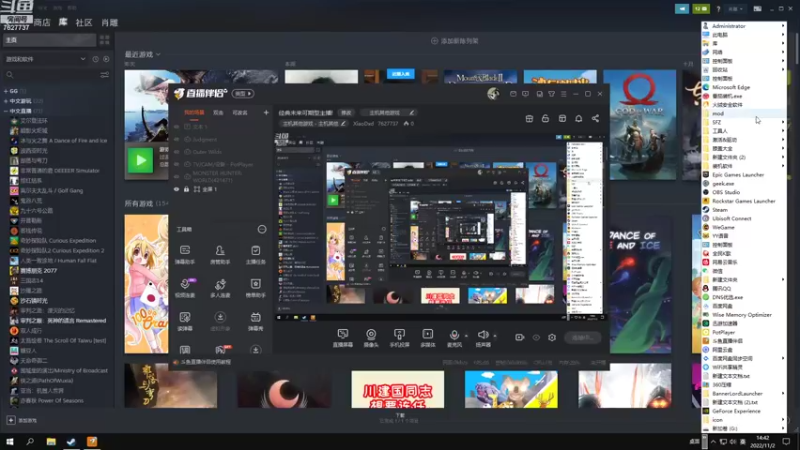This screenshot has height=450, width=800.
Task: Click the 麦克风 microphone icon
Action: (x=454, y=335)
